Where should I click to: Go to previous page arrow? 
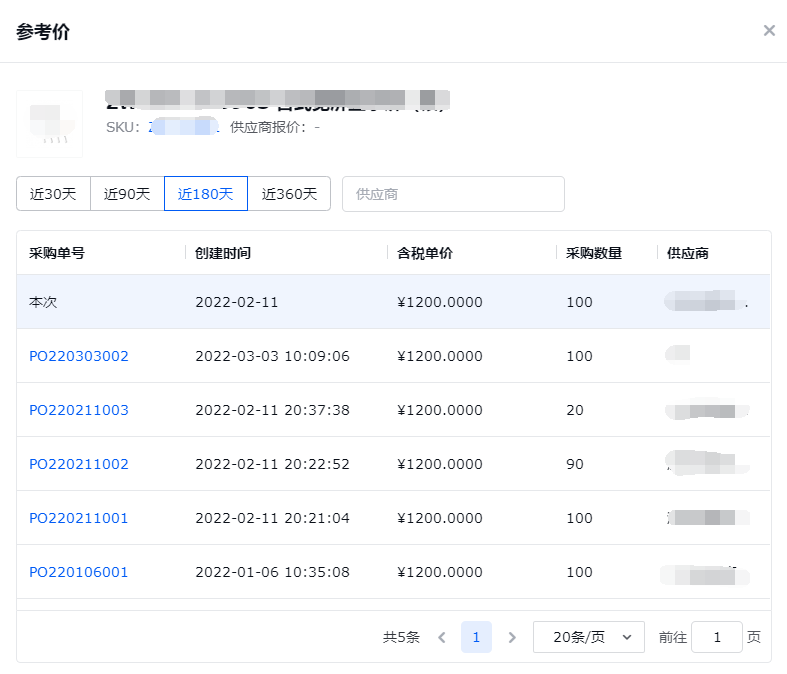[x=441, y=637]
